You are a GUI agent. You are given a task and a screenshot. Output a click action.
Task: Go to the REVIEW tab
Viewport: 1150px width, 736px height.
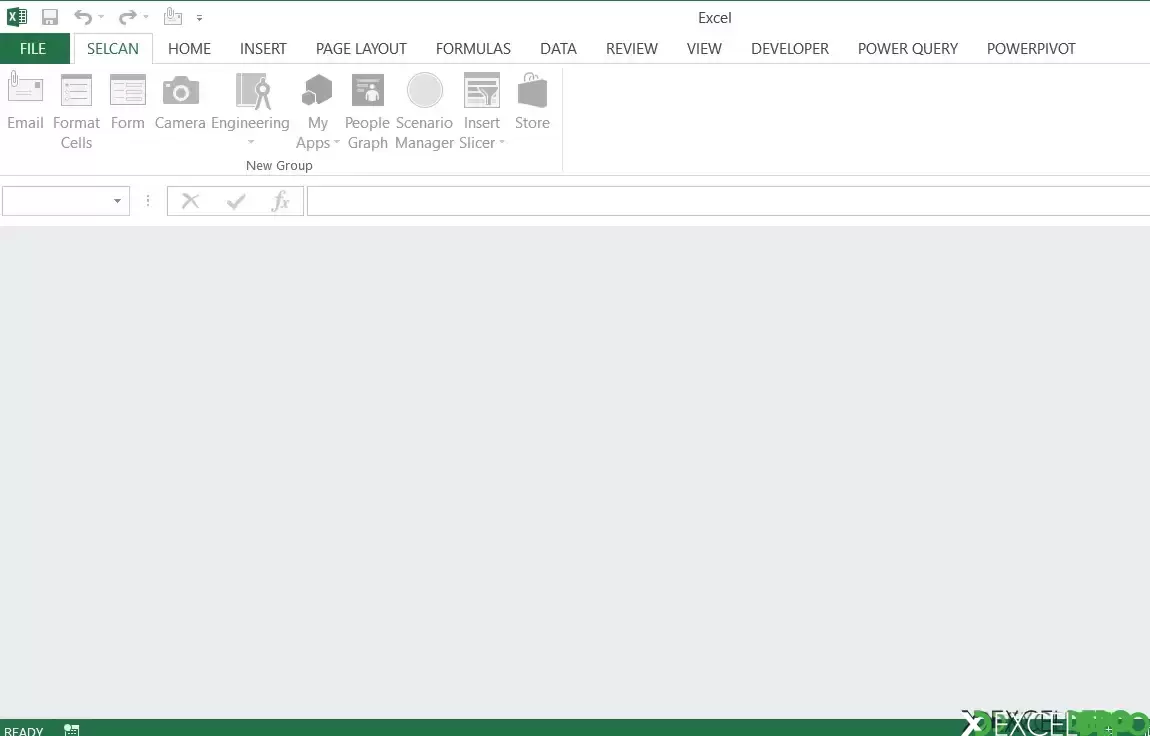[631, 48]
